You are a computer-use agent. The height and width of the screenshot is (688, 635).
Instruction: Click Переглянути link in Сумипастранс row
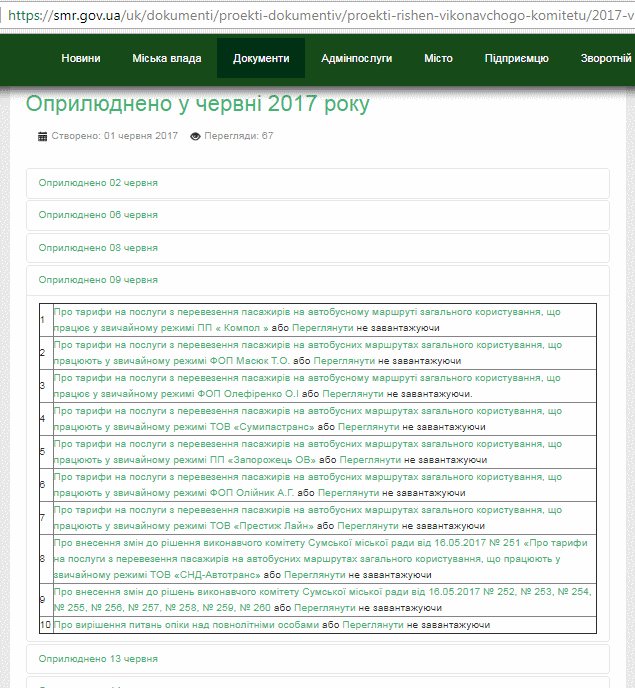click(369, 427)
